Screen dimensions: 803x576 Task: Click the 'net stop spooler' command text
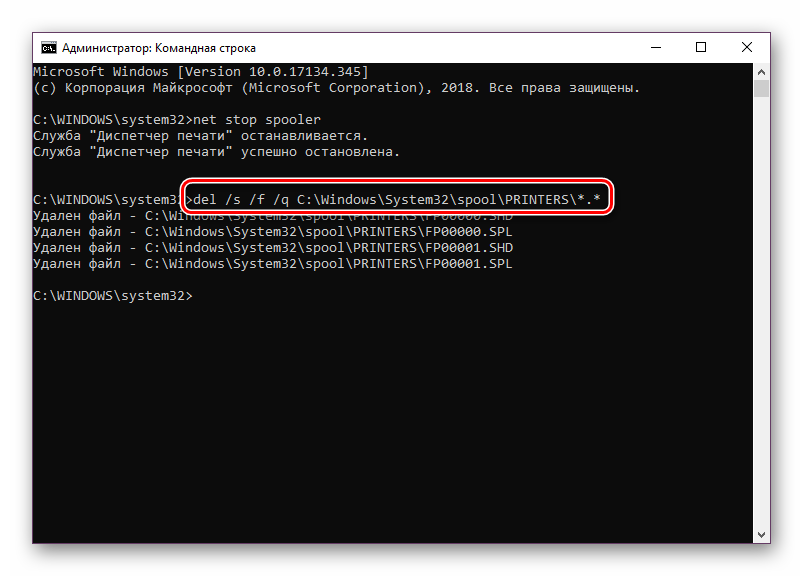click(x=257, y=120)
